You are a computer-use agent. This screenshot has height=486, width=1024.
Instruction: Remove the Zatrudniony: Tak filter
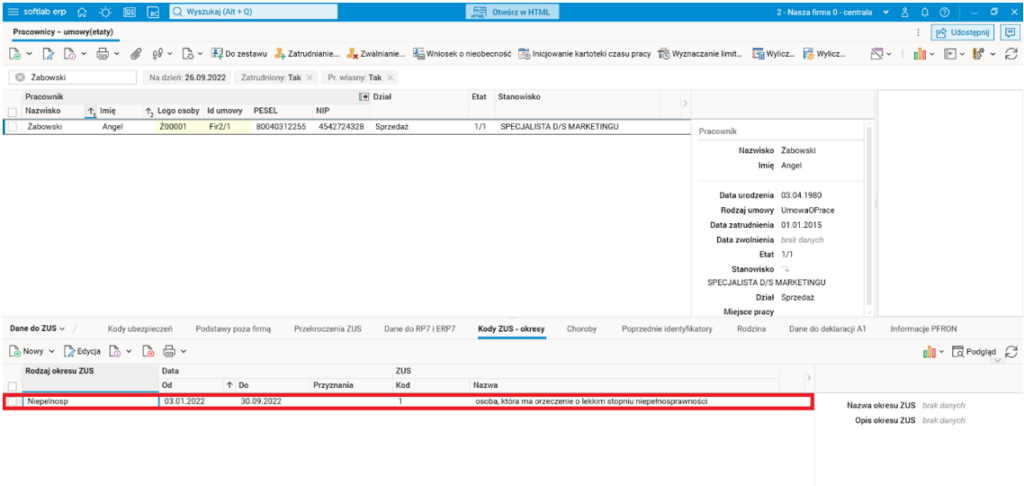tap(309, 77)
